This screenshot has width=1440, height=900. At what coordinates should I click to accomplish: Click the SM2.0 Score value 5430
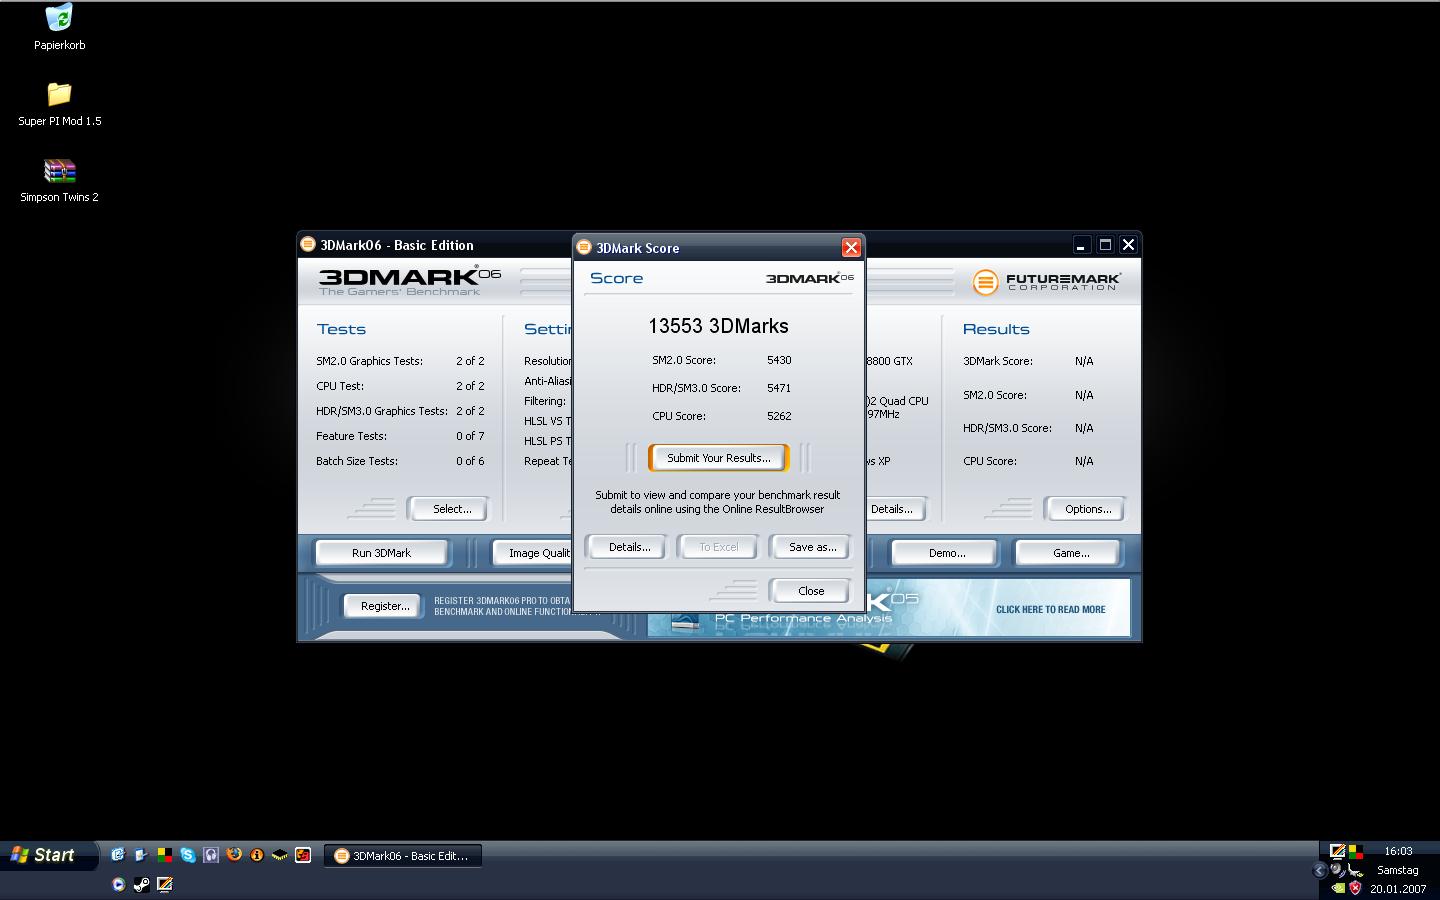[x=779, y=360]
